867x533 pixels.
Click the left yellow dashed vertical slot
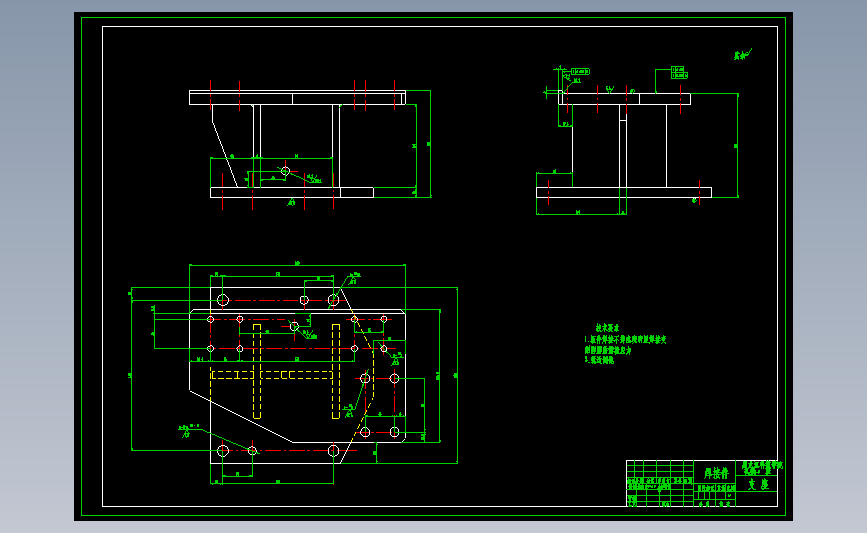[257, 372]
